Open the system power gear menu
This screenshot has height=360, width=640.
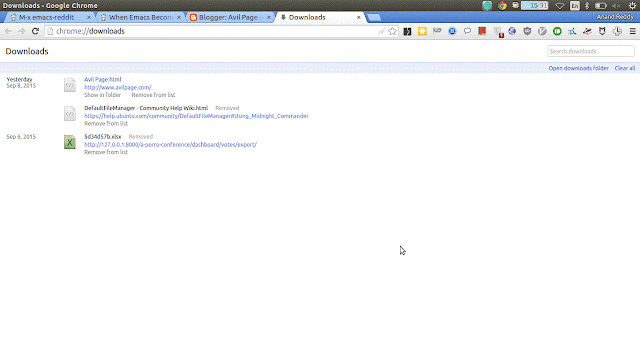coord(632,6)
